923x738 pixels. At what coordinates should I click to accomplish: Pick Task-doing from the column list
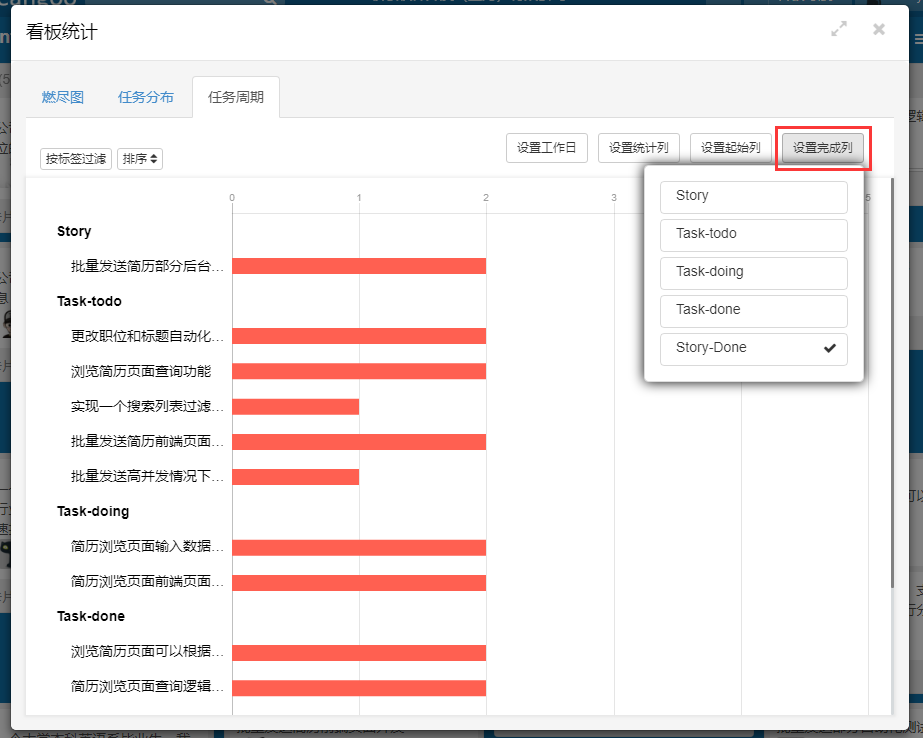click(x=753, y=273)
